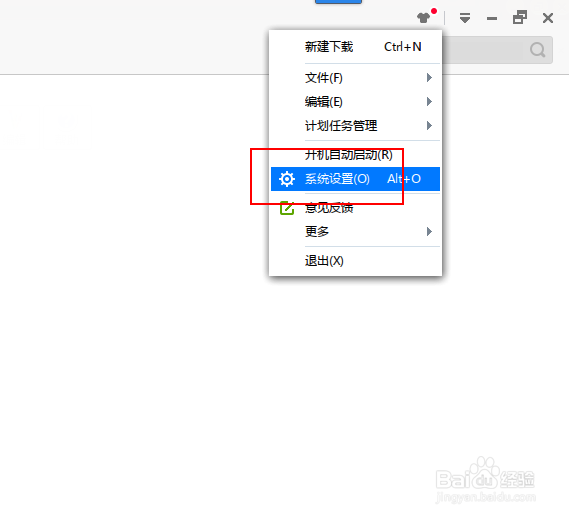
Task: Expand arrow next to 计划任务管理
Action: point(429,126)
